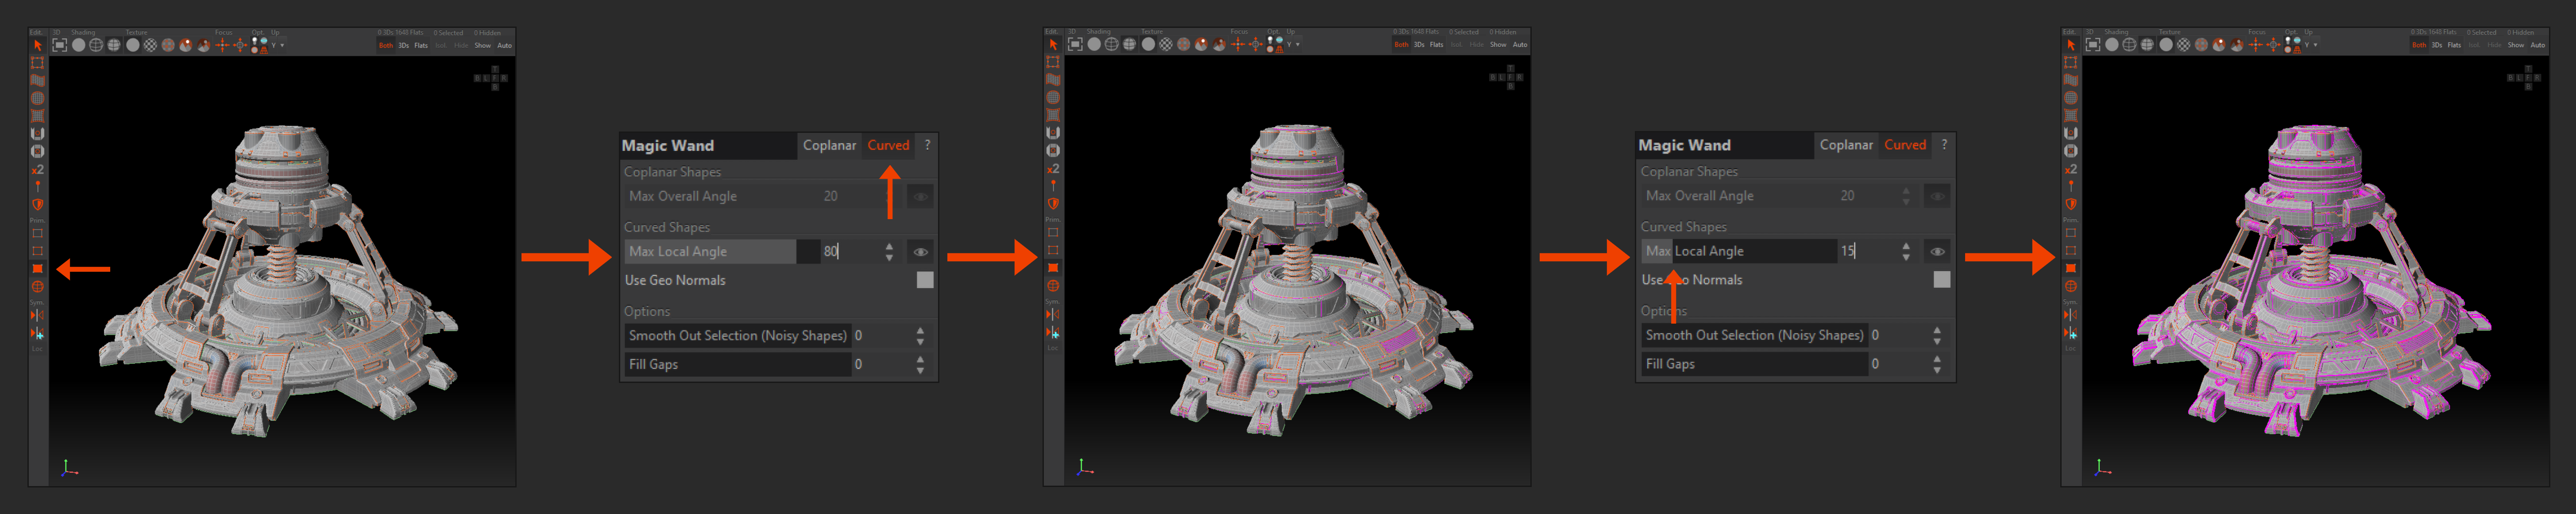Select polygon mode icon in left viewport toolbar
The image size is (2576, 514).
(x=37, y=268)
